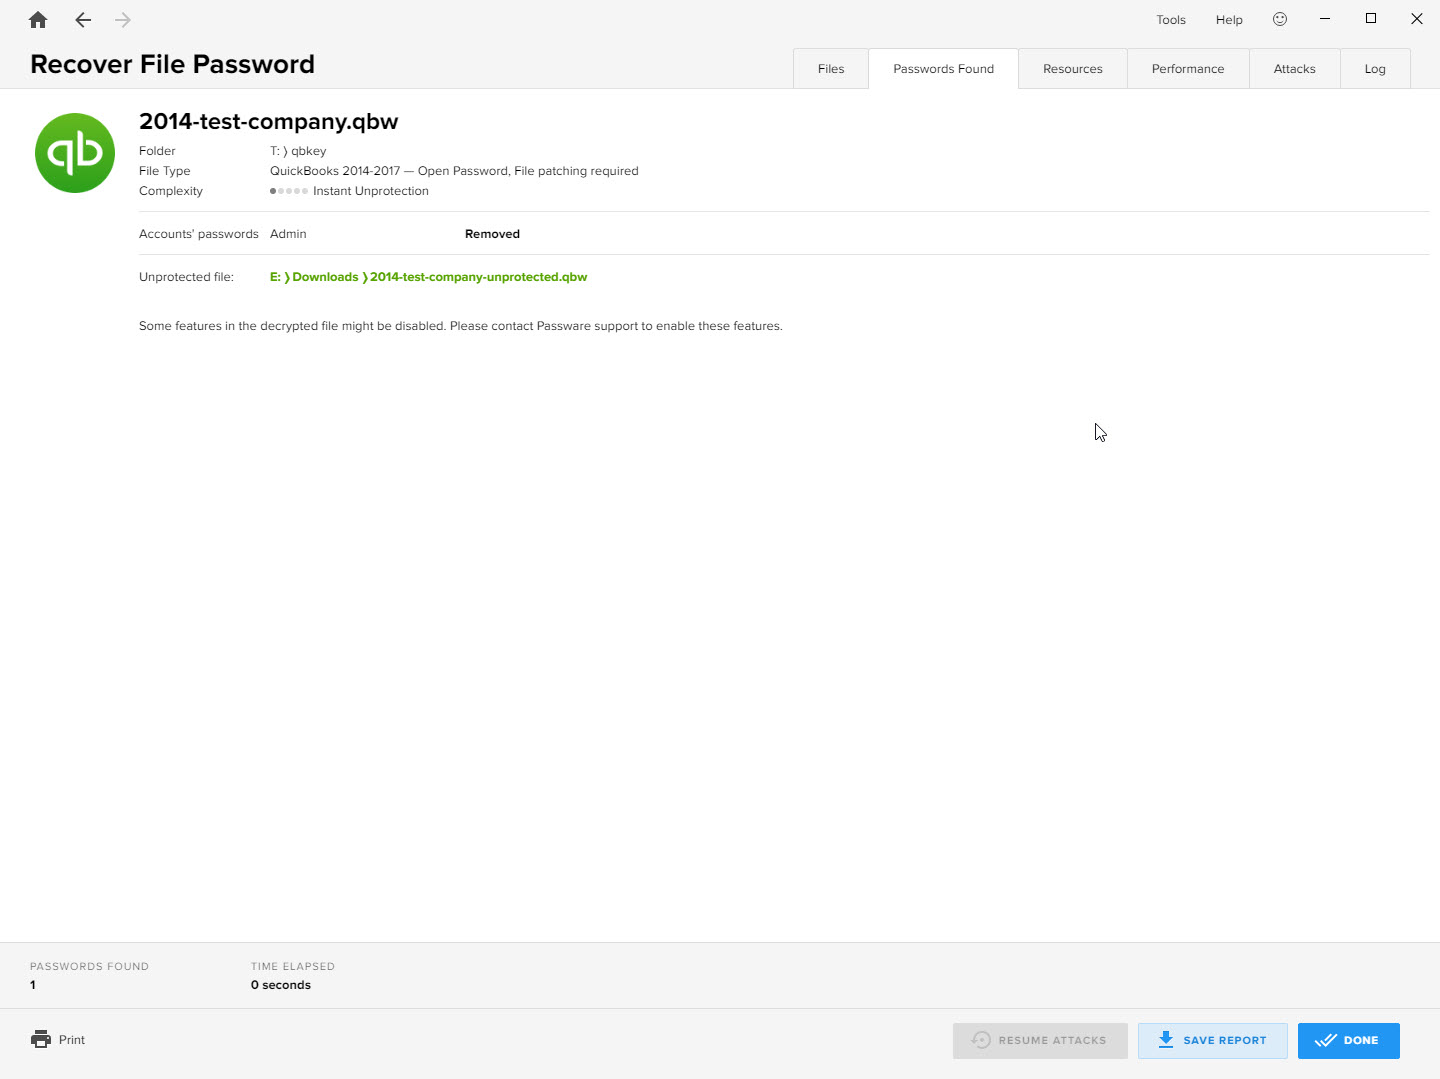
Task: Click the 'Removed' password status text
Action: click(492, 234)
